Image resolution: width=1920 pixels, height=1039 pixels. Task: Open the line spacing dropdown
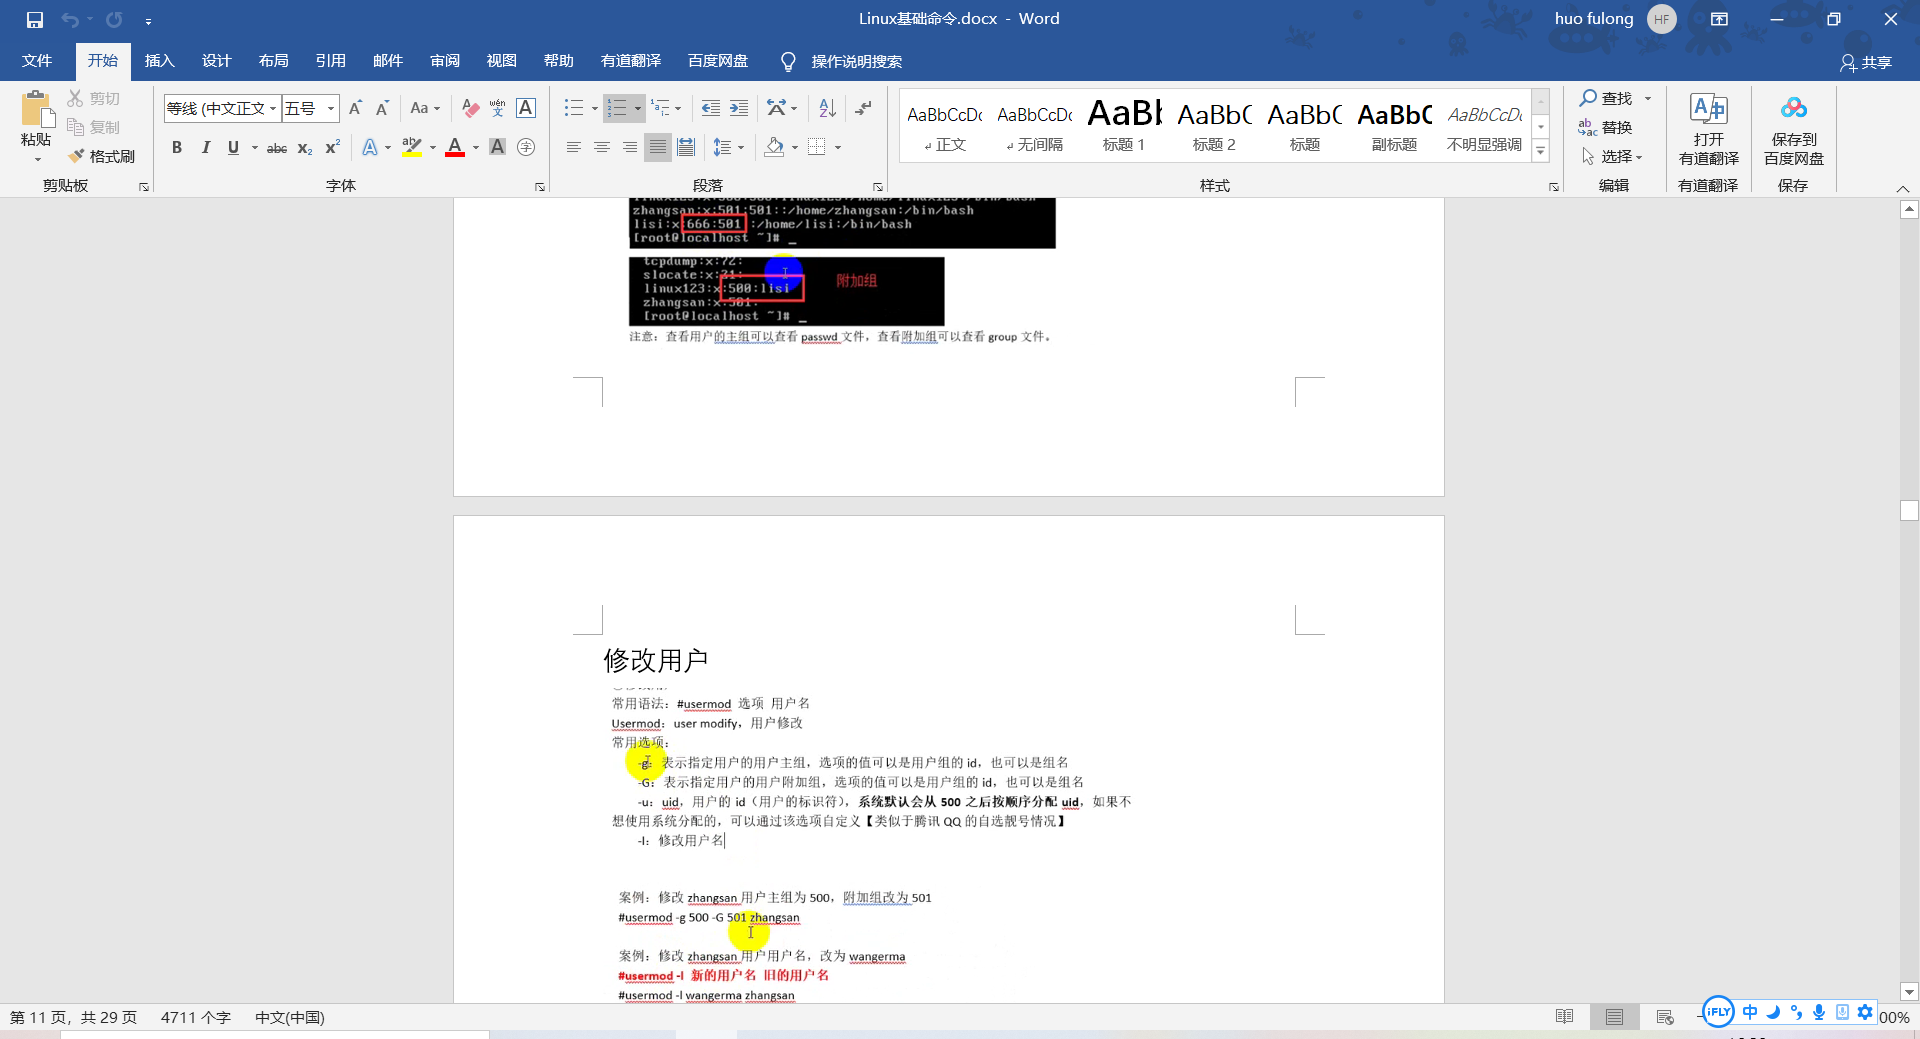coord(740,147)
